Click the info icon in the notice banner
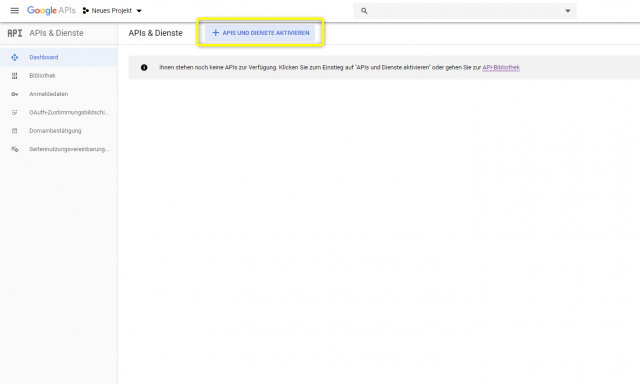This screenshot has height=384, width=640. 144,67
